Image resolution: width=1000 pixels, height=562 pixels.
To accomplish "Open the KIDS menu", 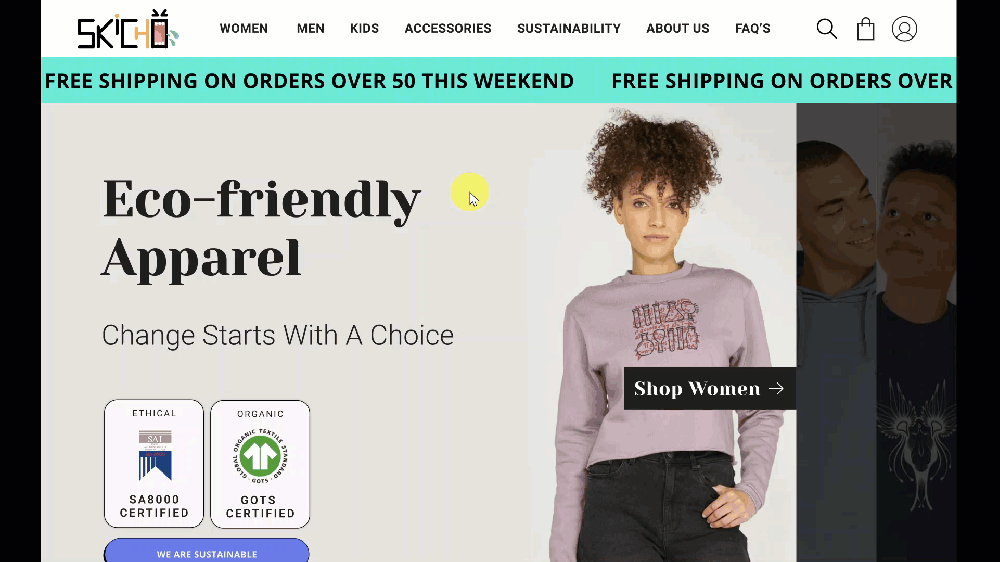I will click(x=364, y=29).
